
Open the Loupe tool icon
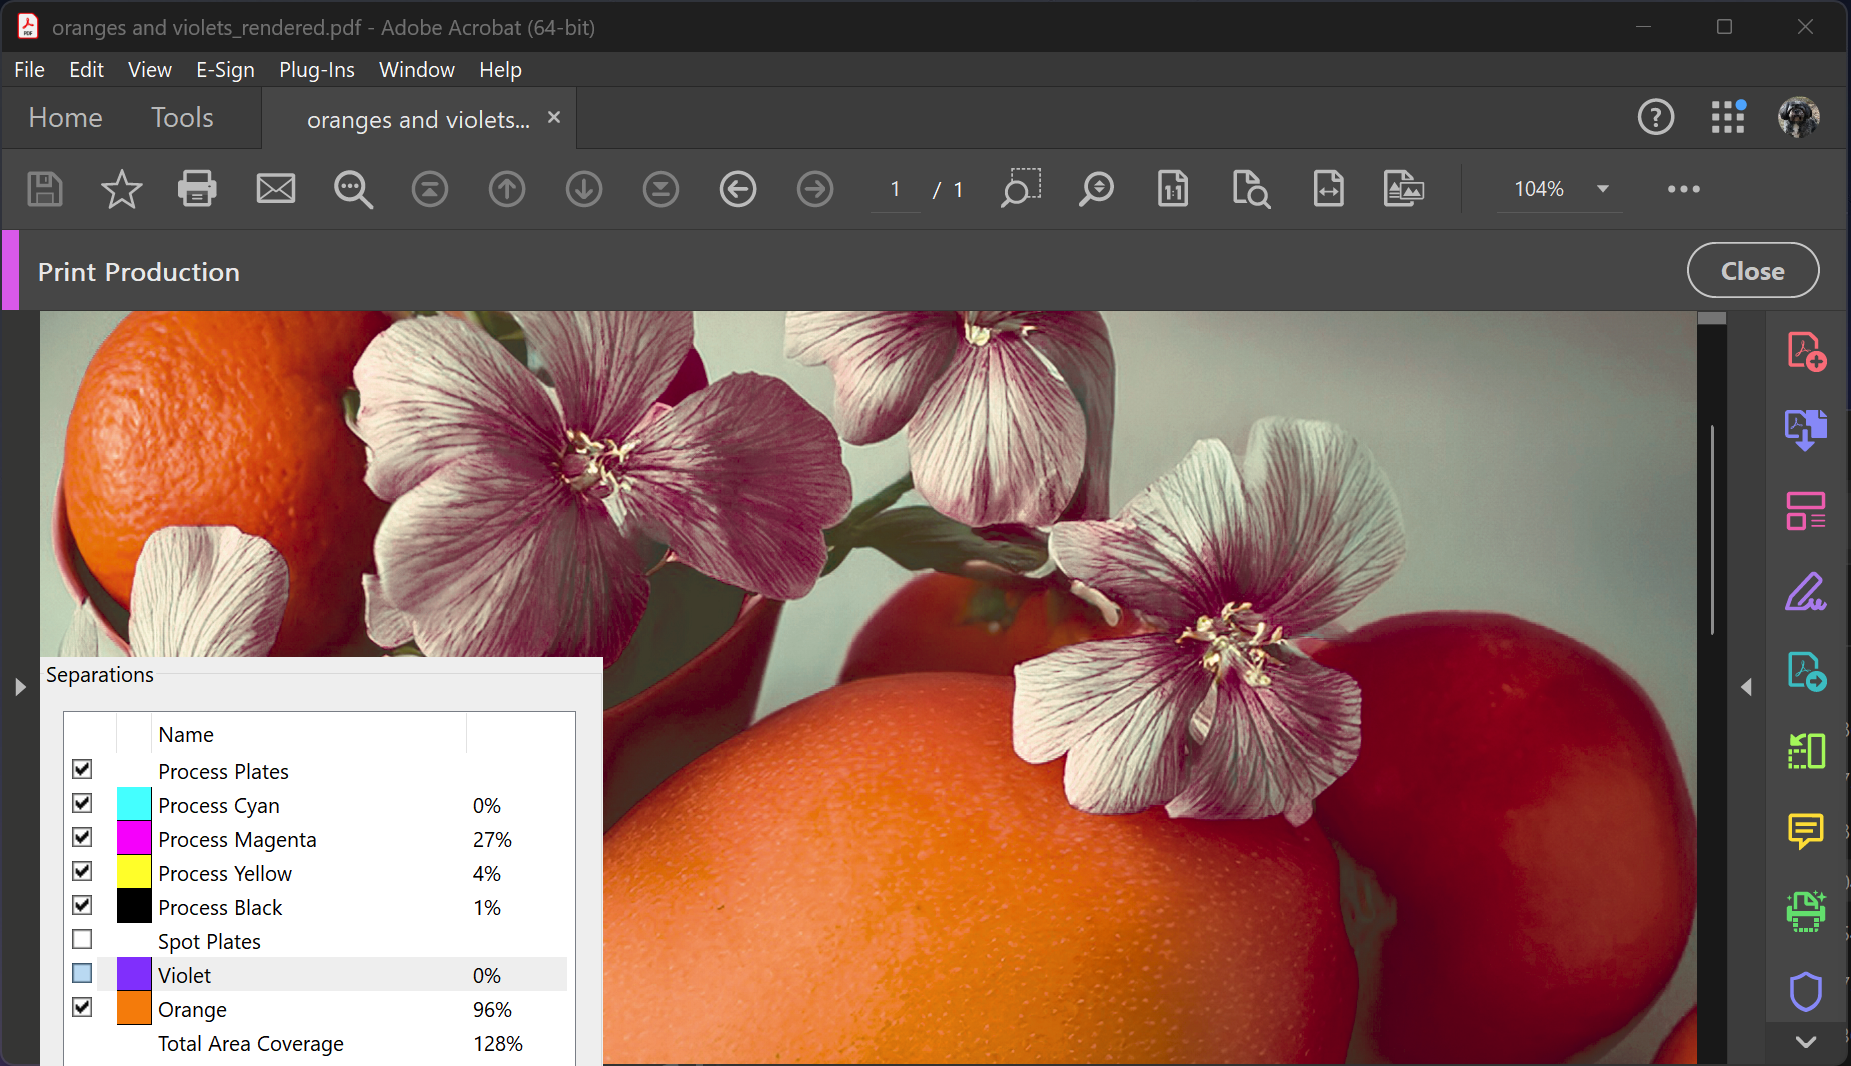point(1251,189)
